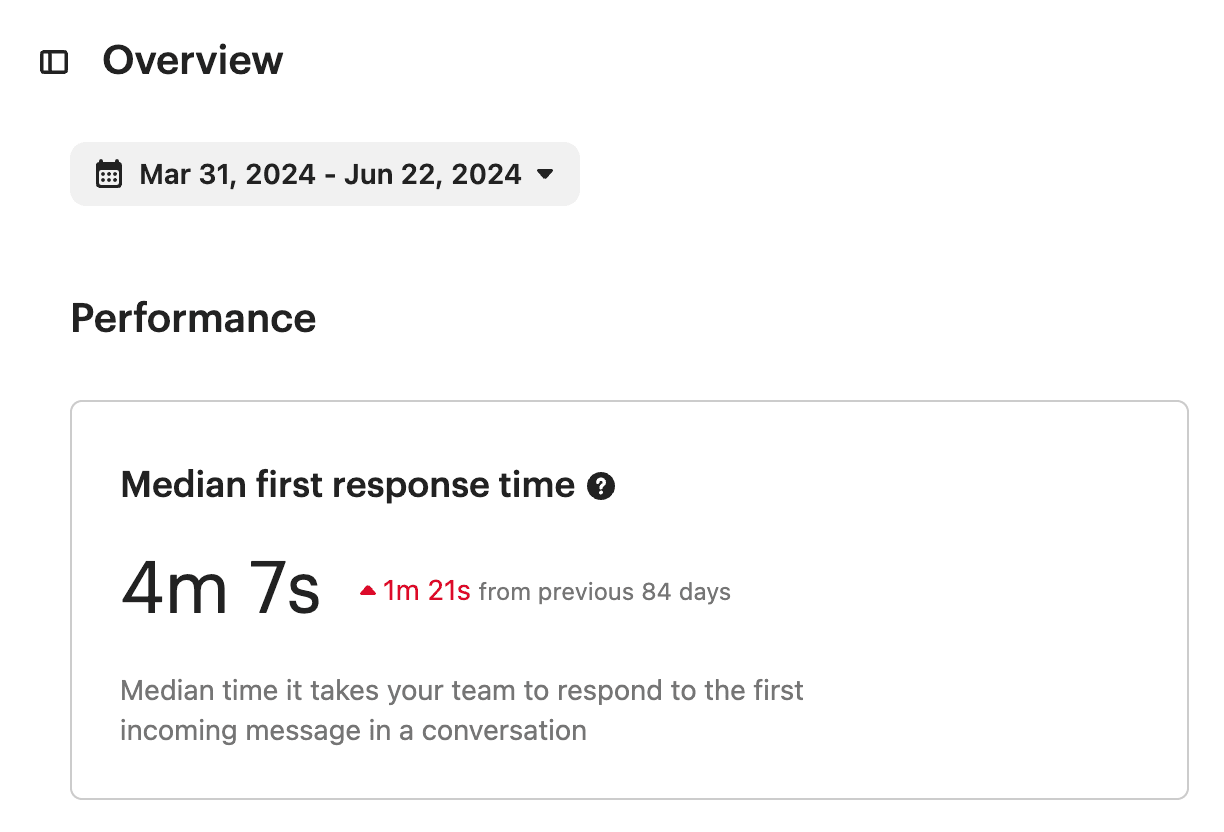Image resolution: width=1224 pixels, height=832 pixels.
Task: Click "incoming message in a conversation" text
Action: tap(353, 730)
